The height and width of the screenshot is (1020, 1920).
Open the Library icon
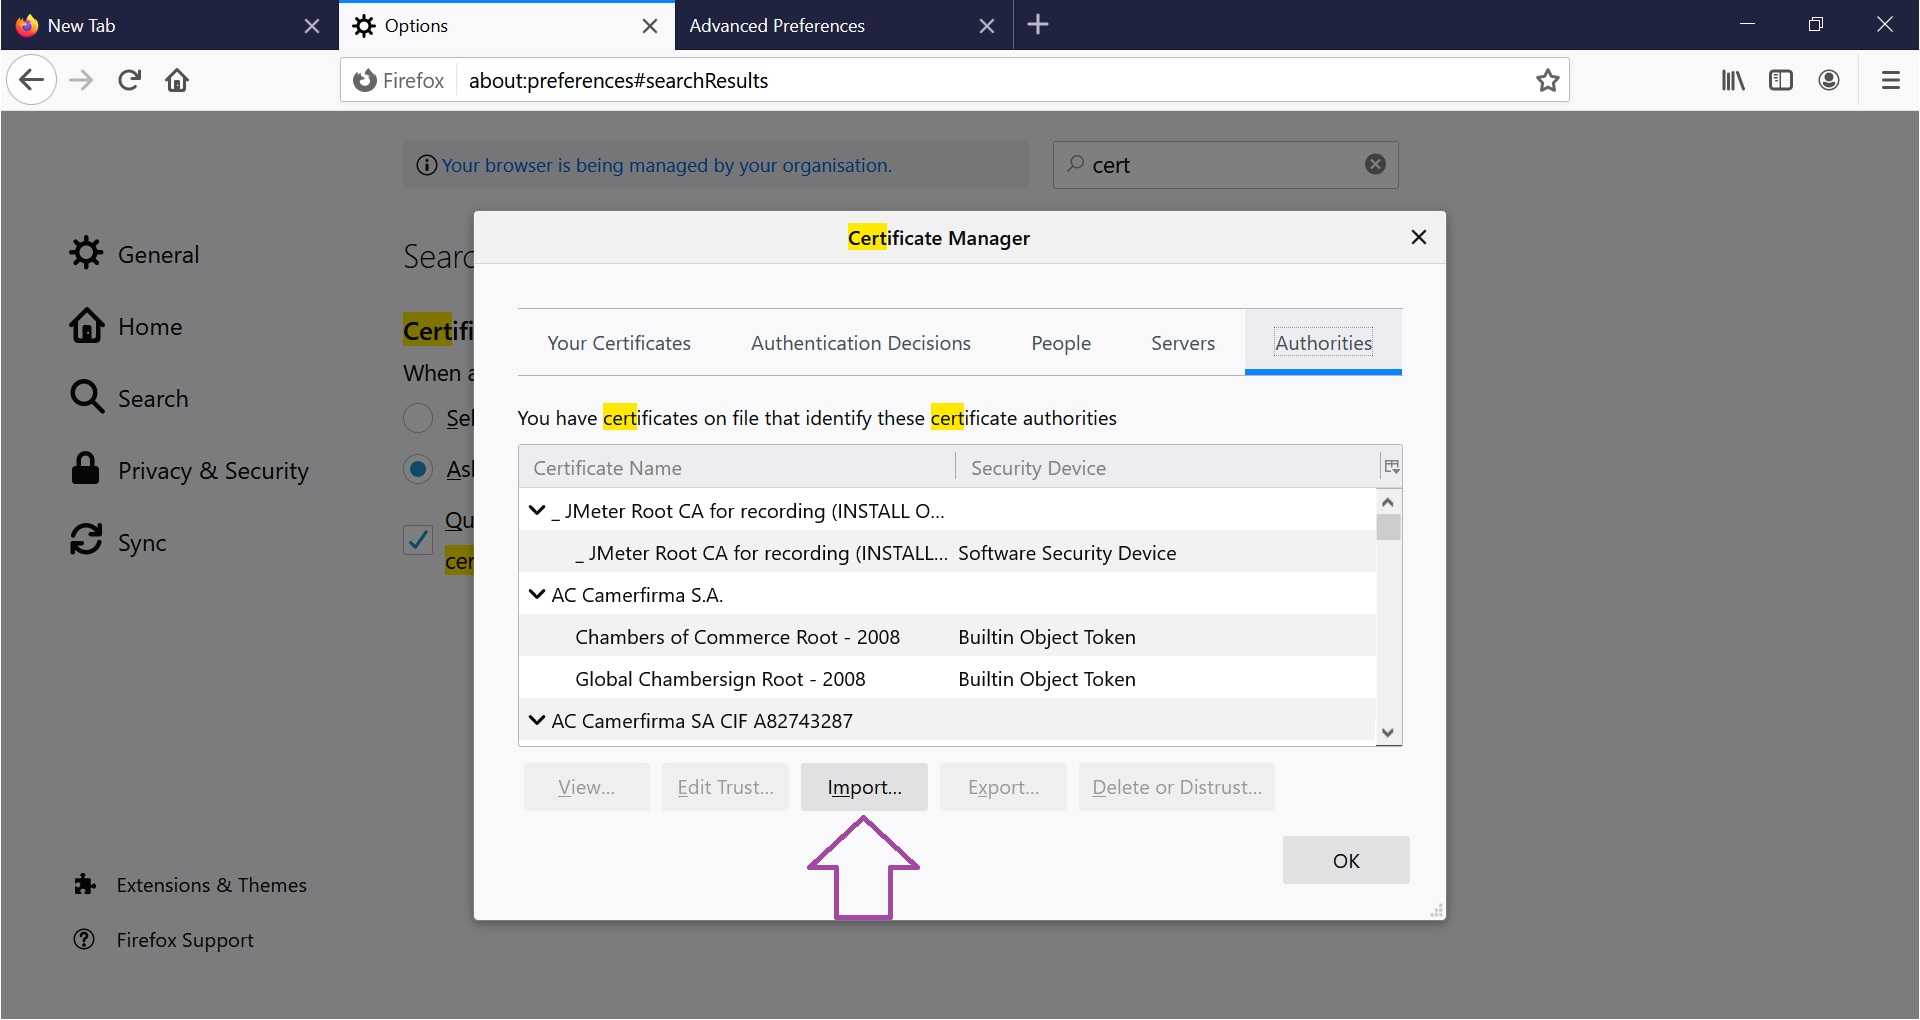[1733, 80]
